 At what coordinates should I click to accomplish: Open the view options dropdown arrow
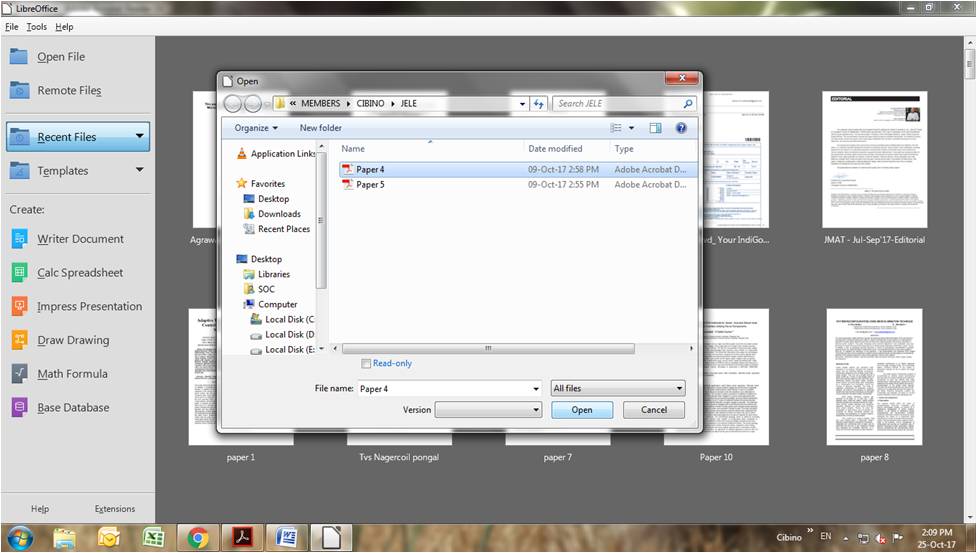tap(631, 128)
